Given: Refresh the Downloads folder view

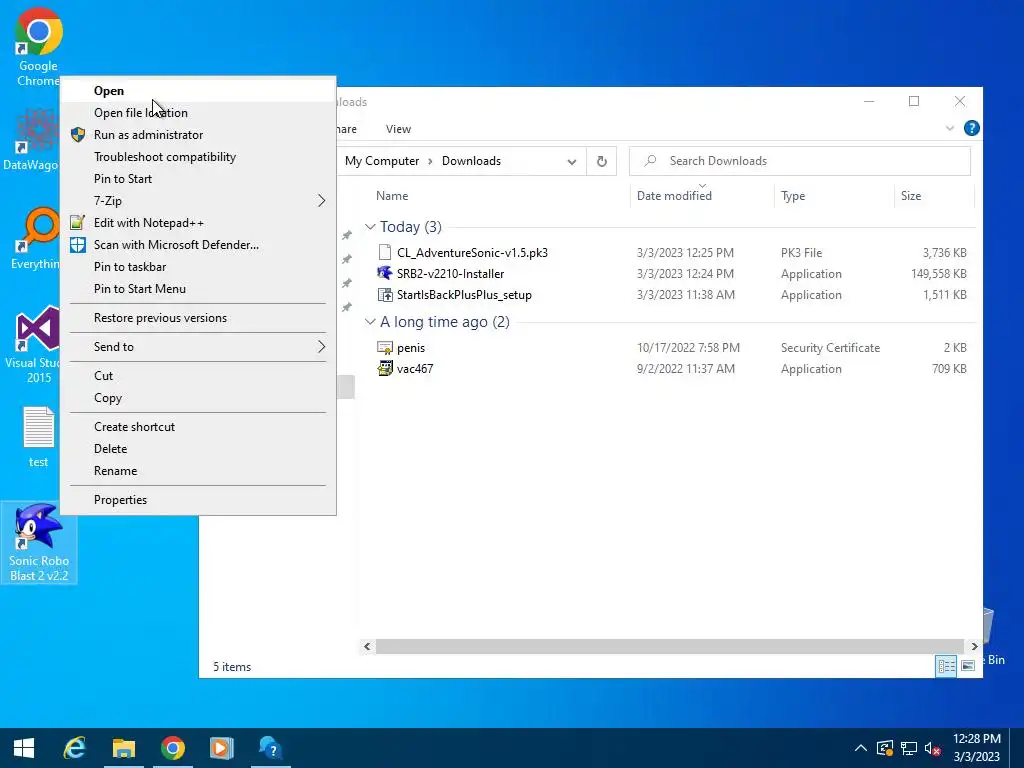Looking at the screenshot, I should coord(601,161).
